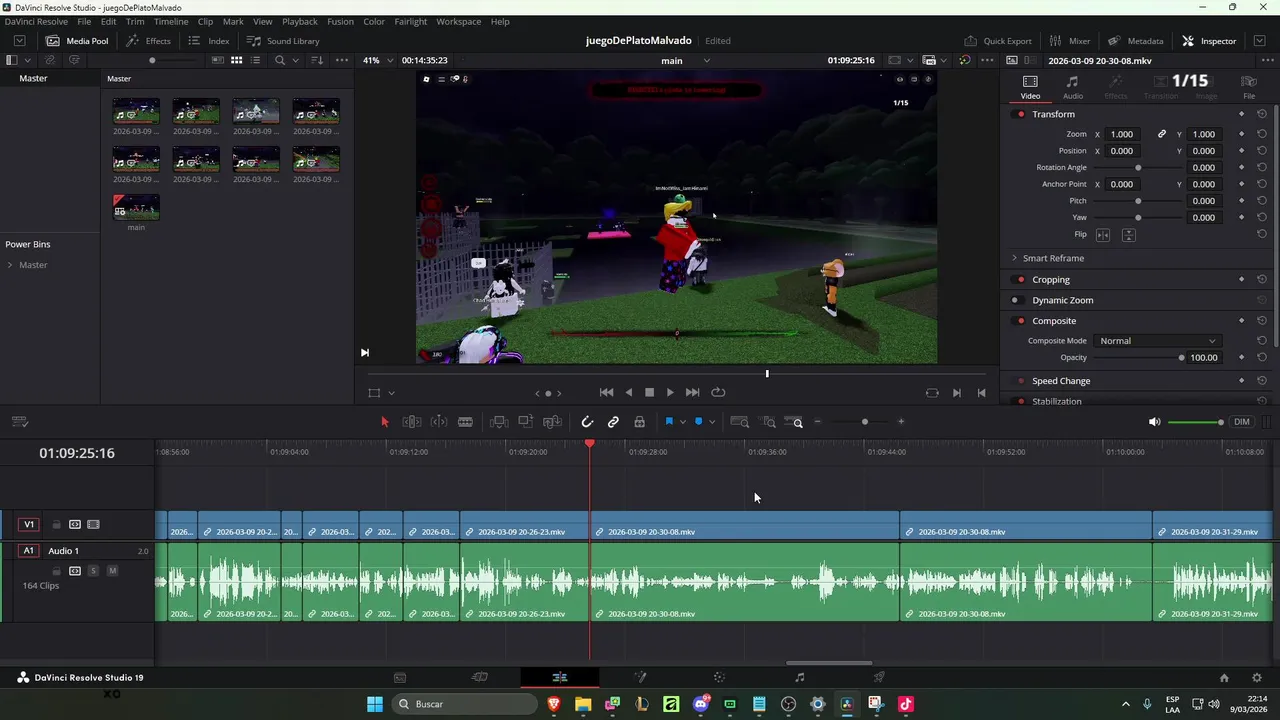Viewport: 1280px width, 720px height.
Task: Mute the Audio 1 track
Action: click(x=112, y=571)
